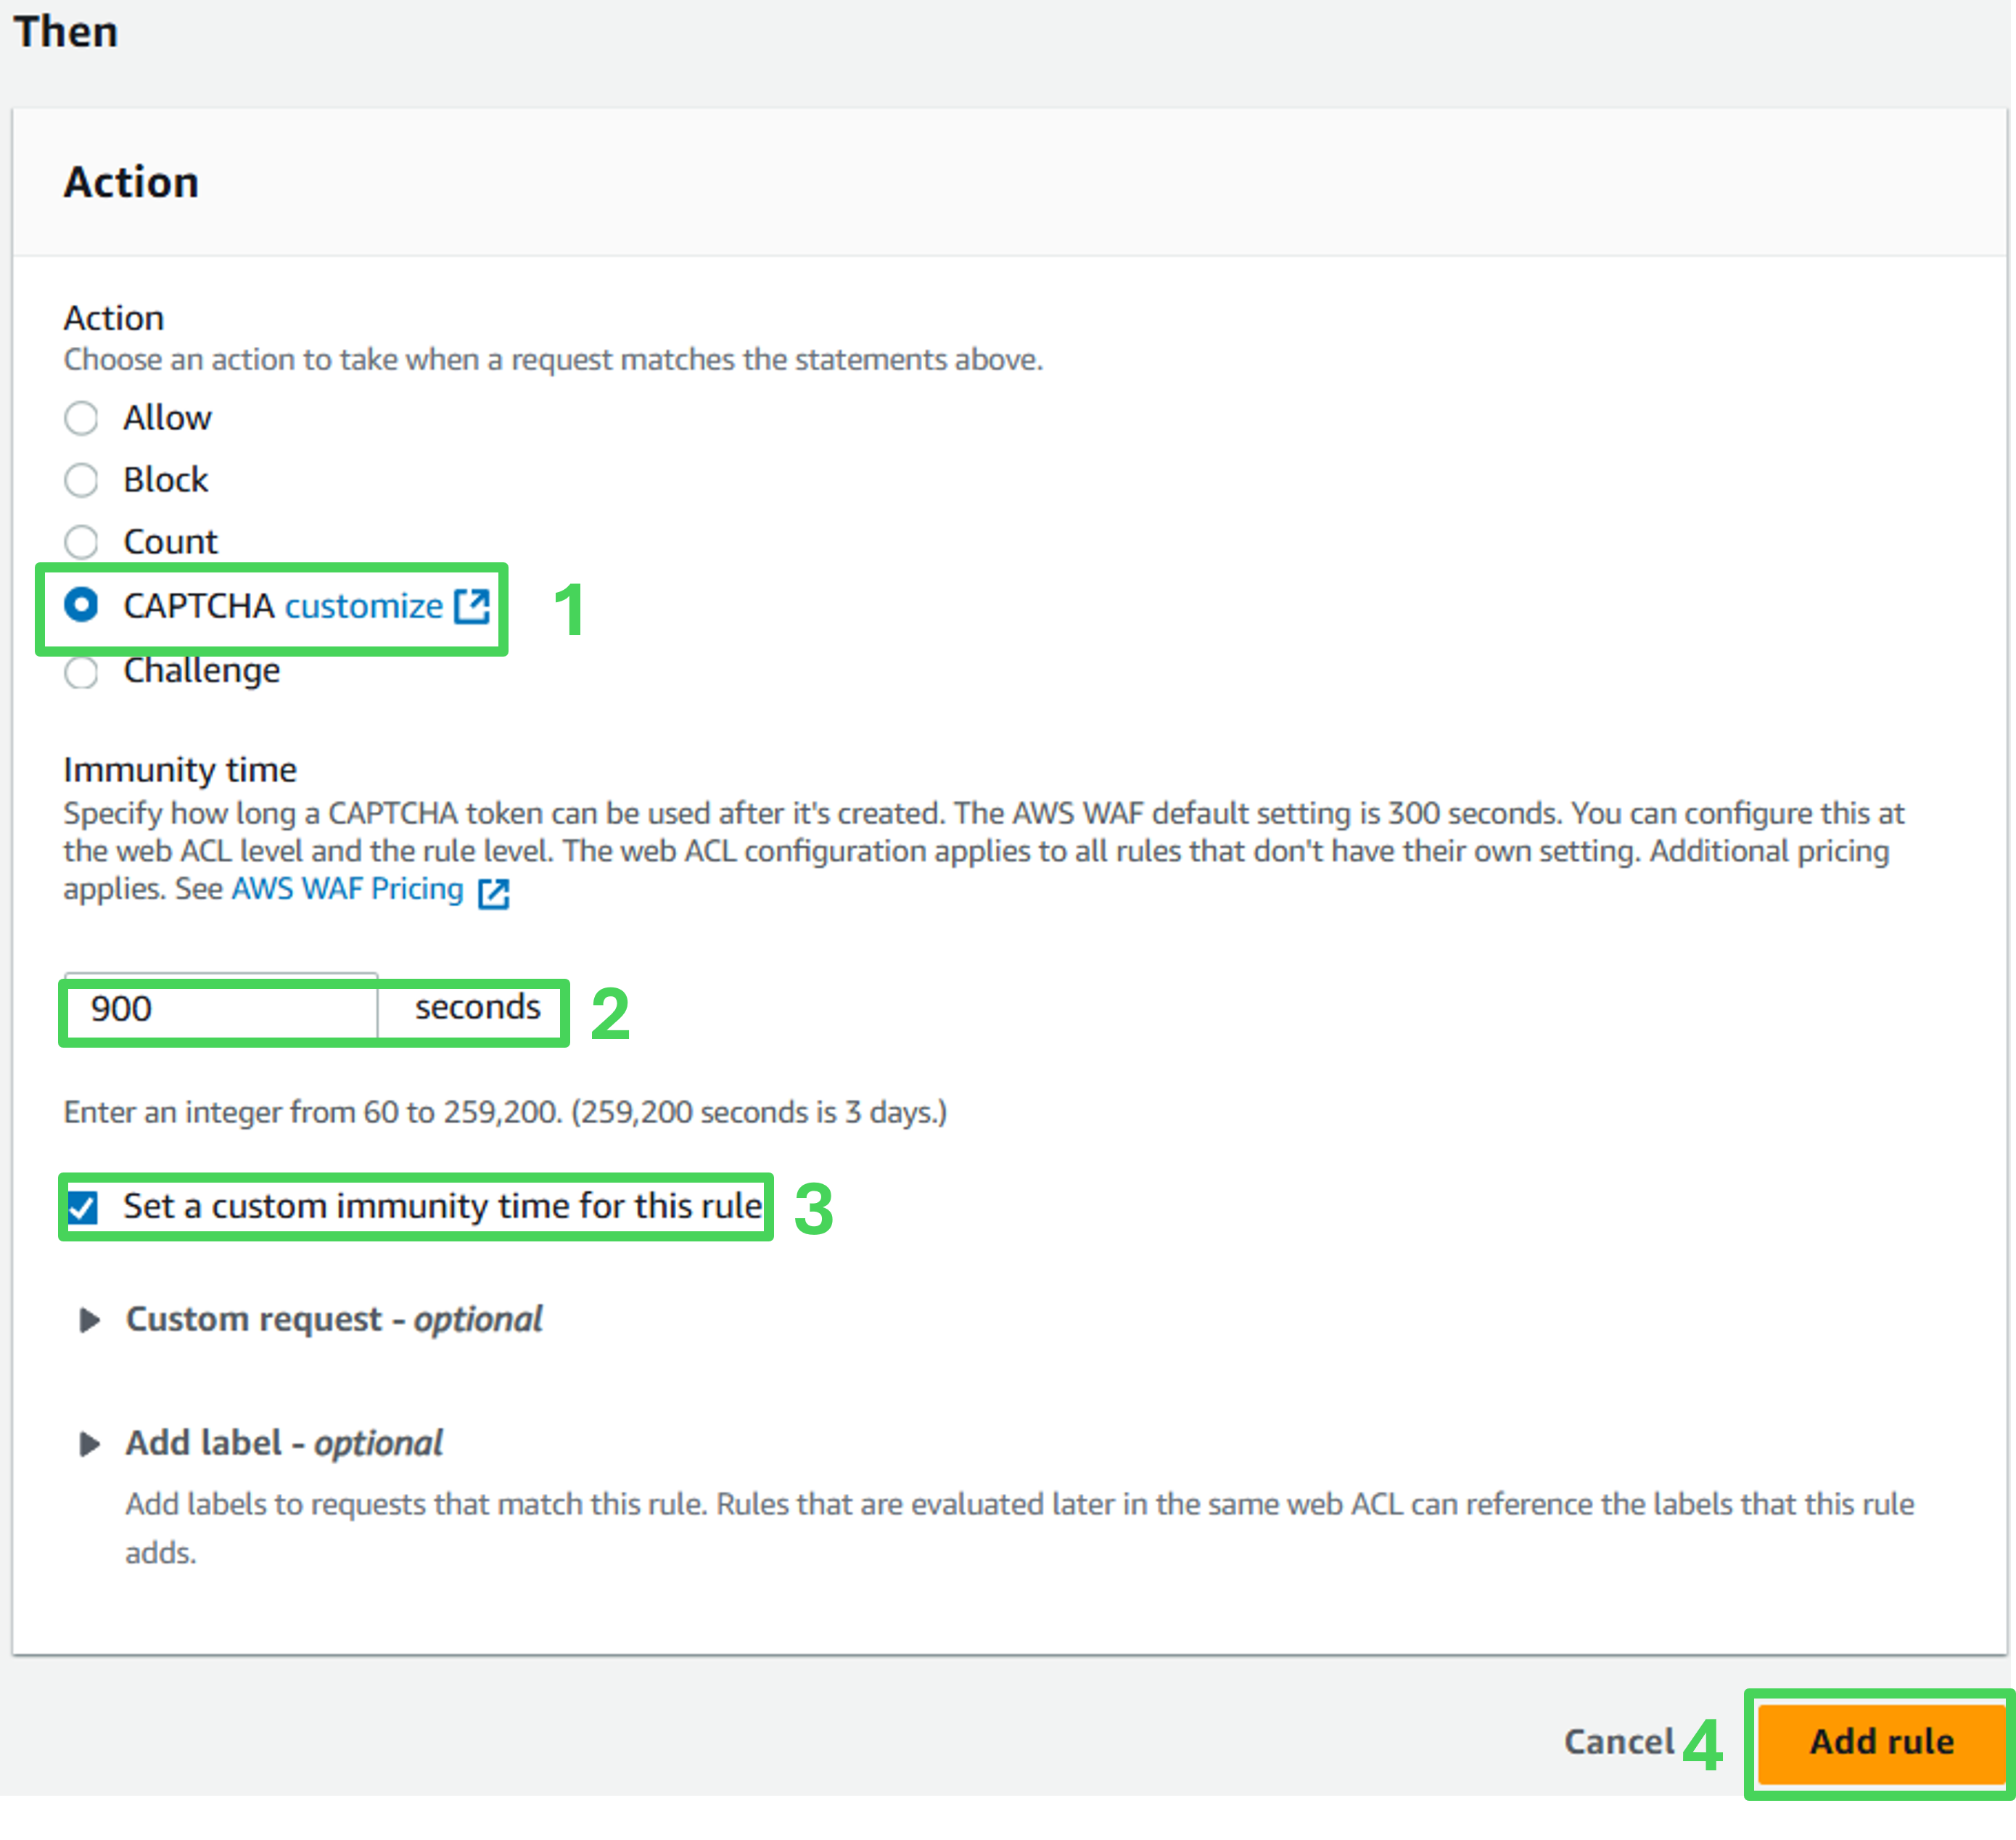Click the Custom request - optional heading

(x=334, y=1320)
